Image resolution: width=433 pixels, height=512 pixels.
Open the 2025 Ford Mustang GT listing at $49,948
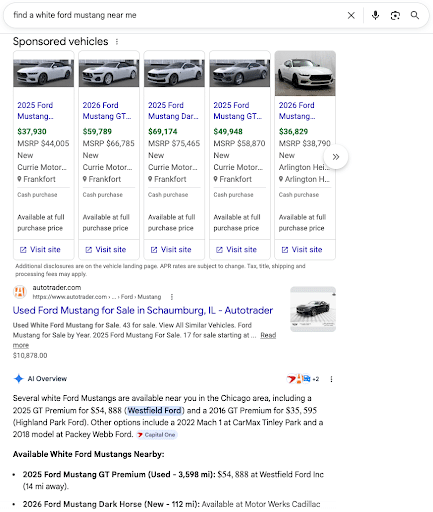point(238,111)
